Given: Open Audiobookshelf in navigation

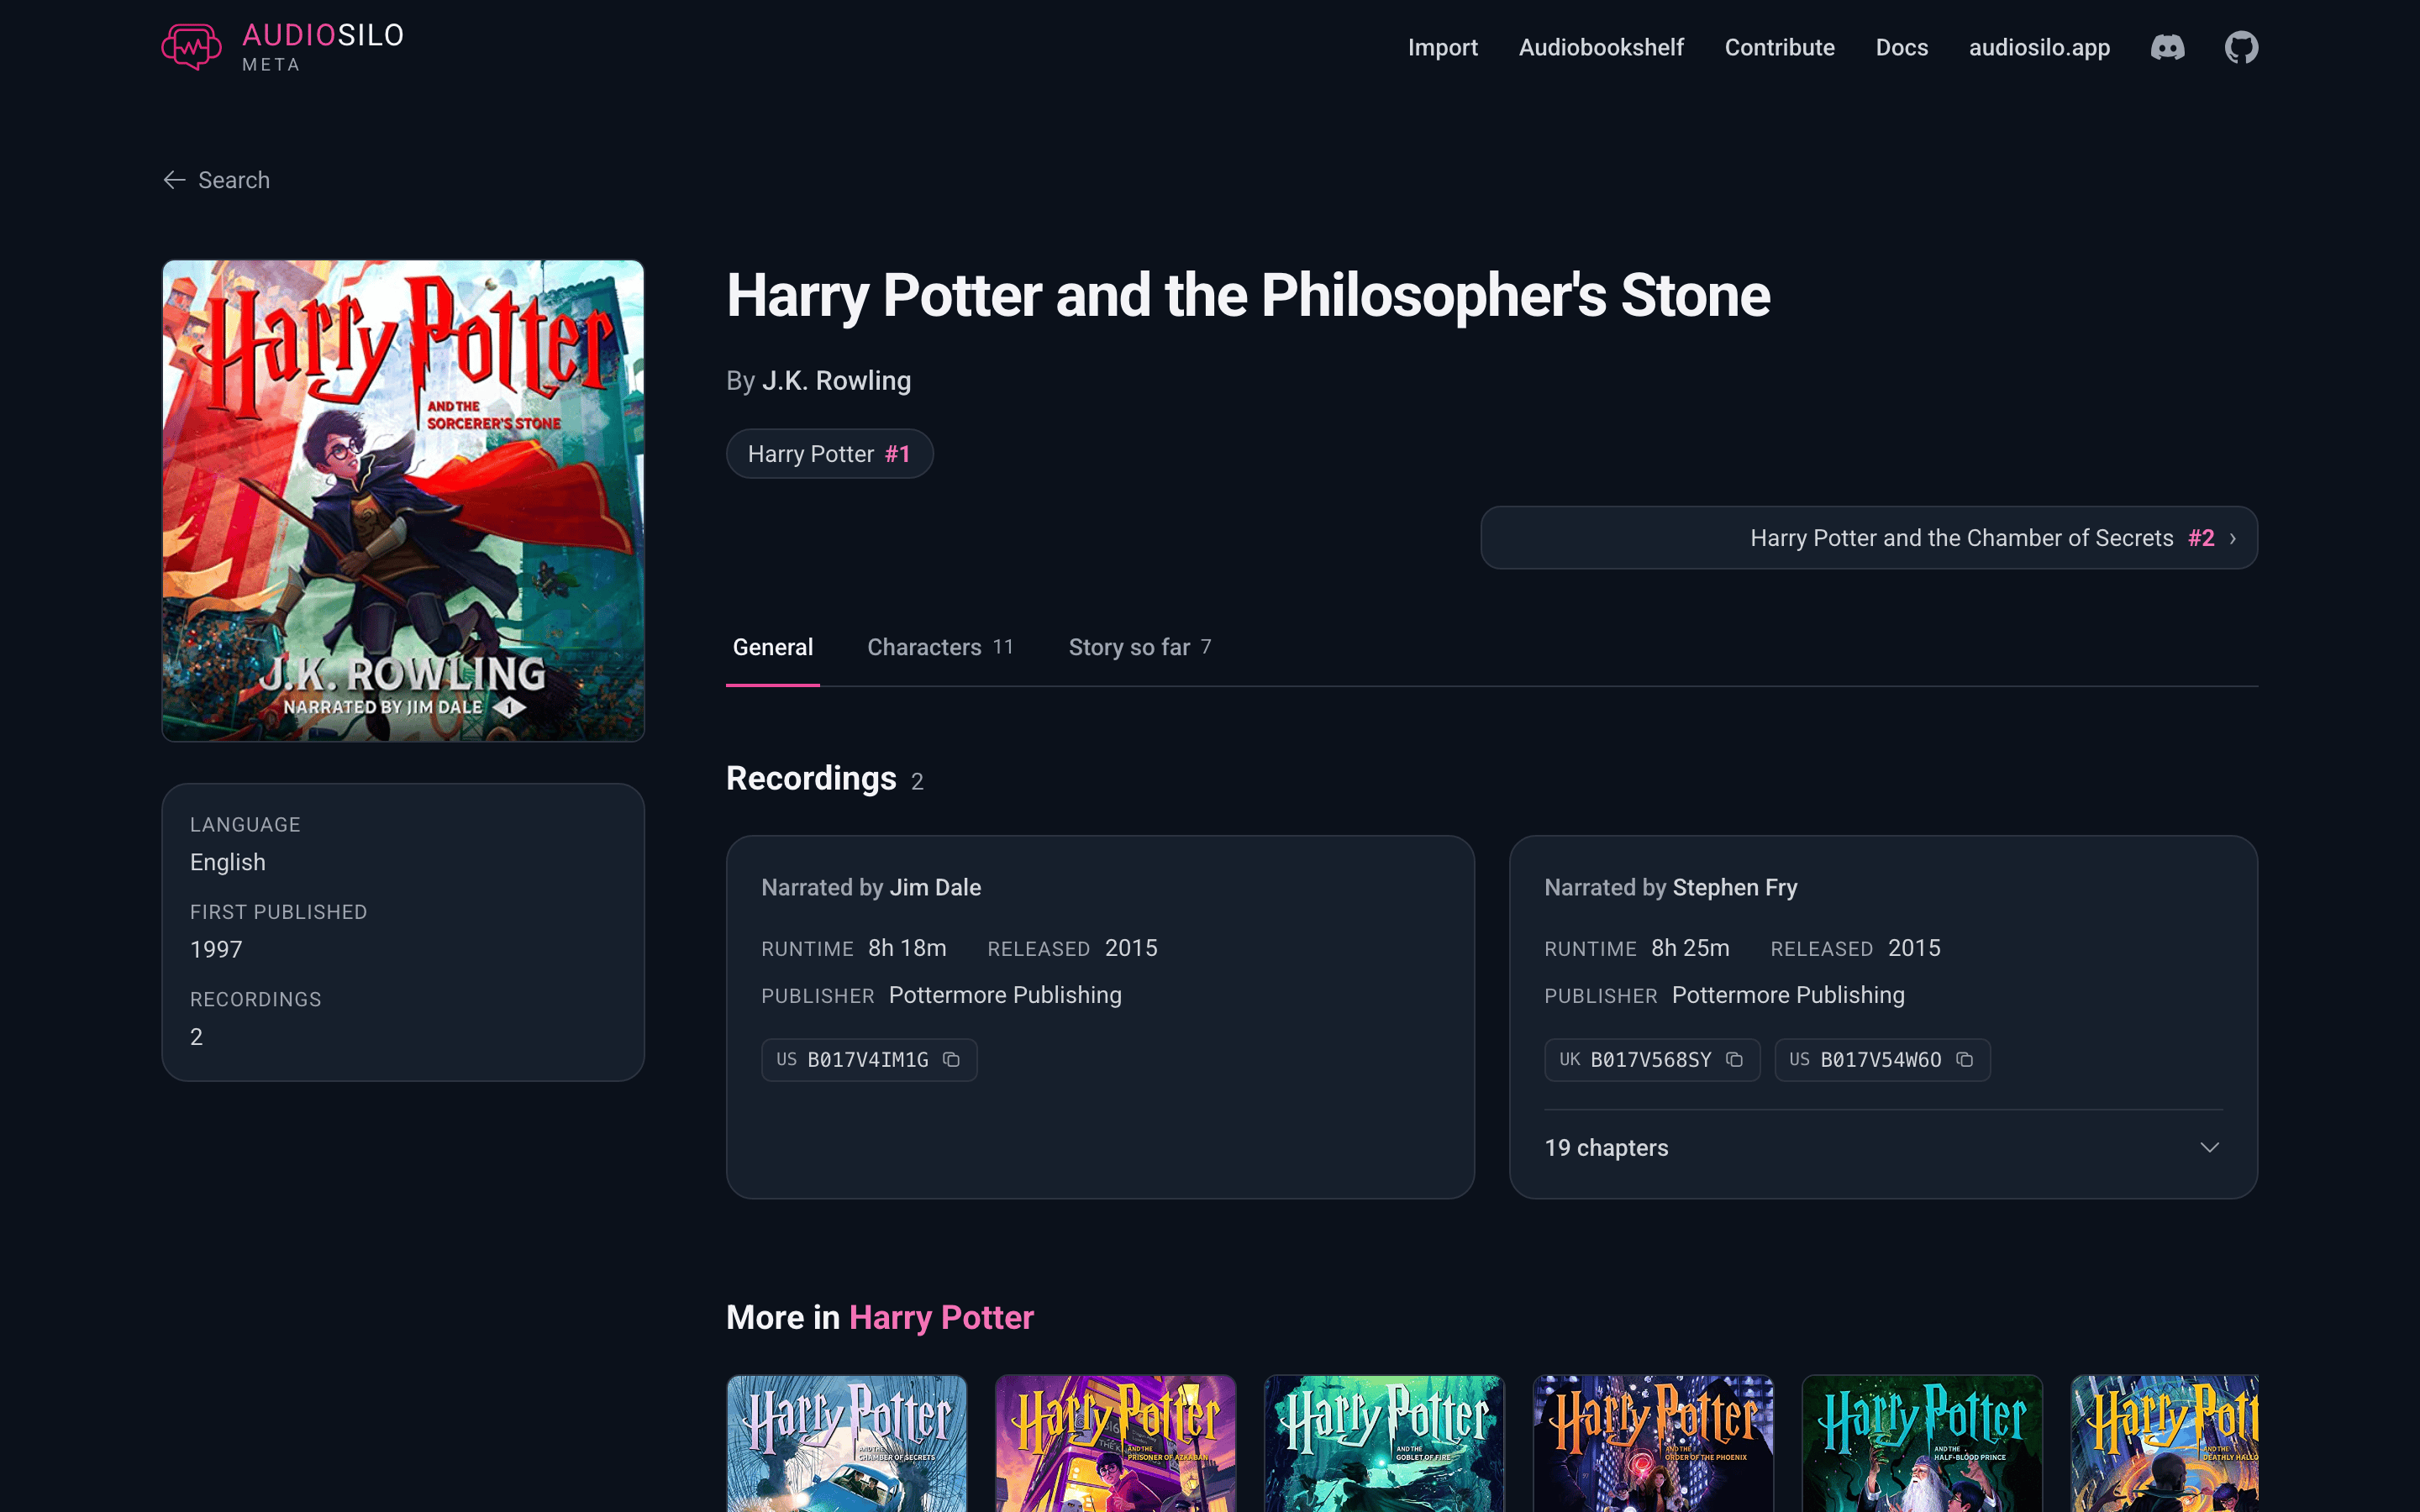Looking at the screenshot, I should (1601, 47).
